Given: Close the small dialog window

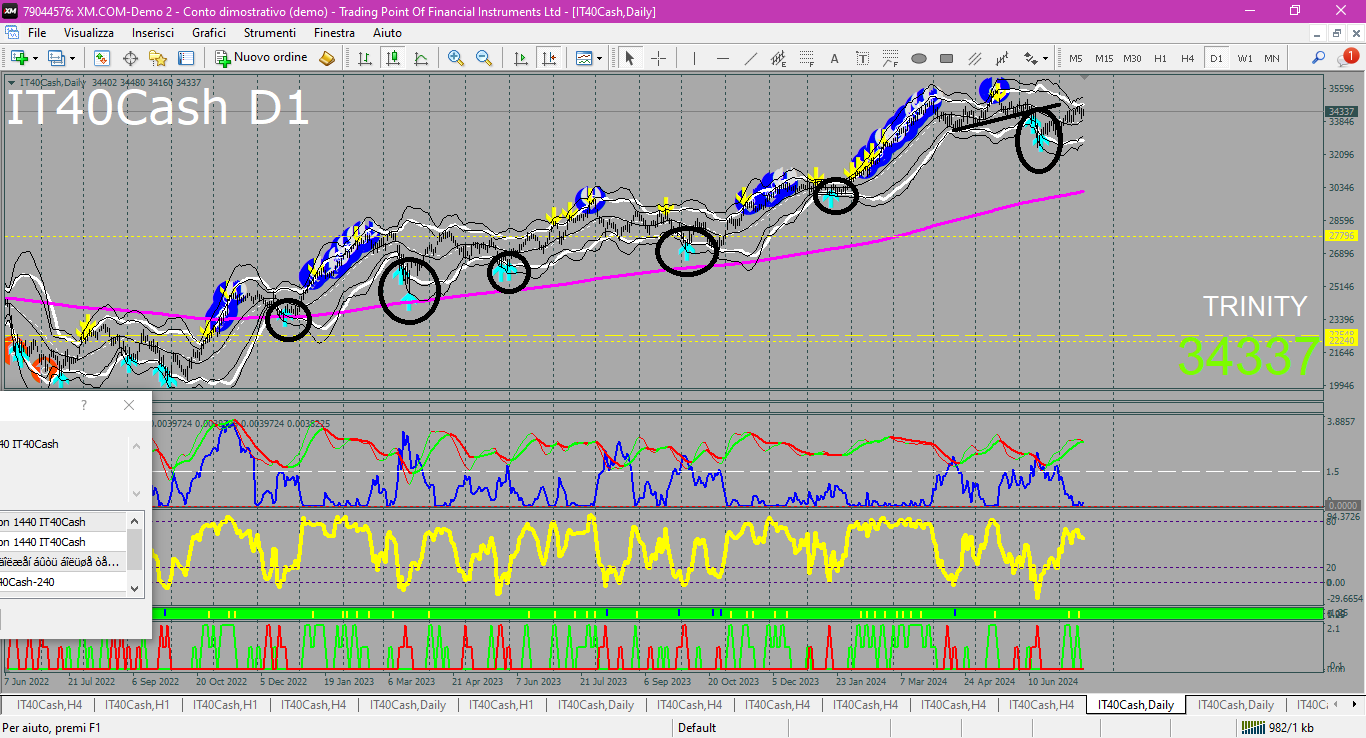Looking at the screenshot, I should 129,405.
